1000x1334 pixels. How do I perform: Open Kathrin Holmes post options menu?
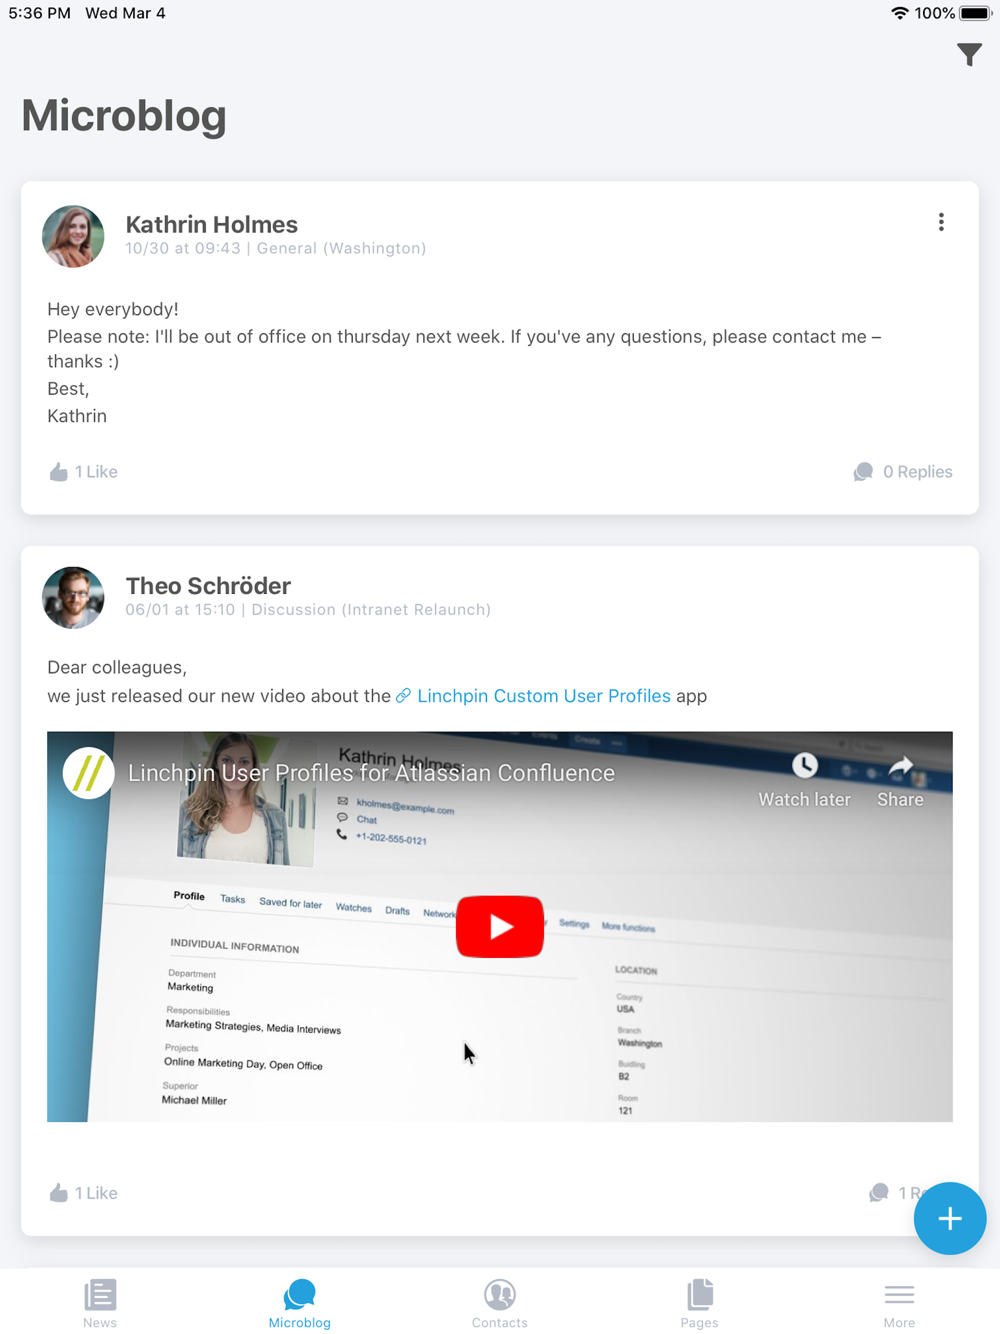(941, 222)
